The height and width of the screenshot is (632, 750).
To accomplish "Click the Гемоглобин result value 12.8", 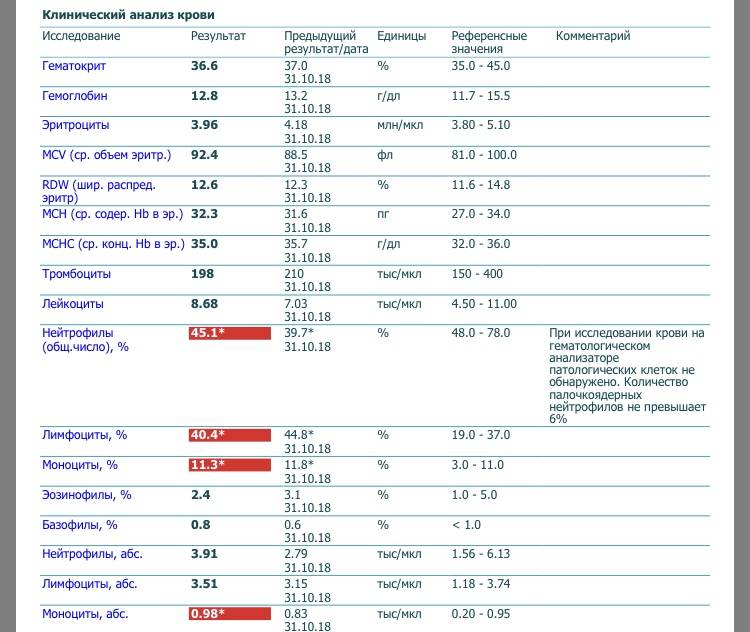I will tap(204, 96).
